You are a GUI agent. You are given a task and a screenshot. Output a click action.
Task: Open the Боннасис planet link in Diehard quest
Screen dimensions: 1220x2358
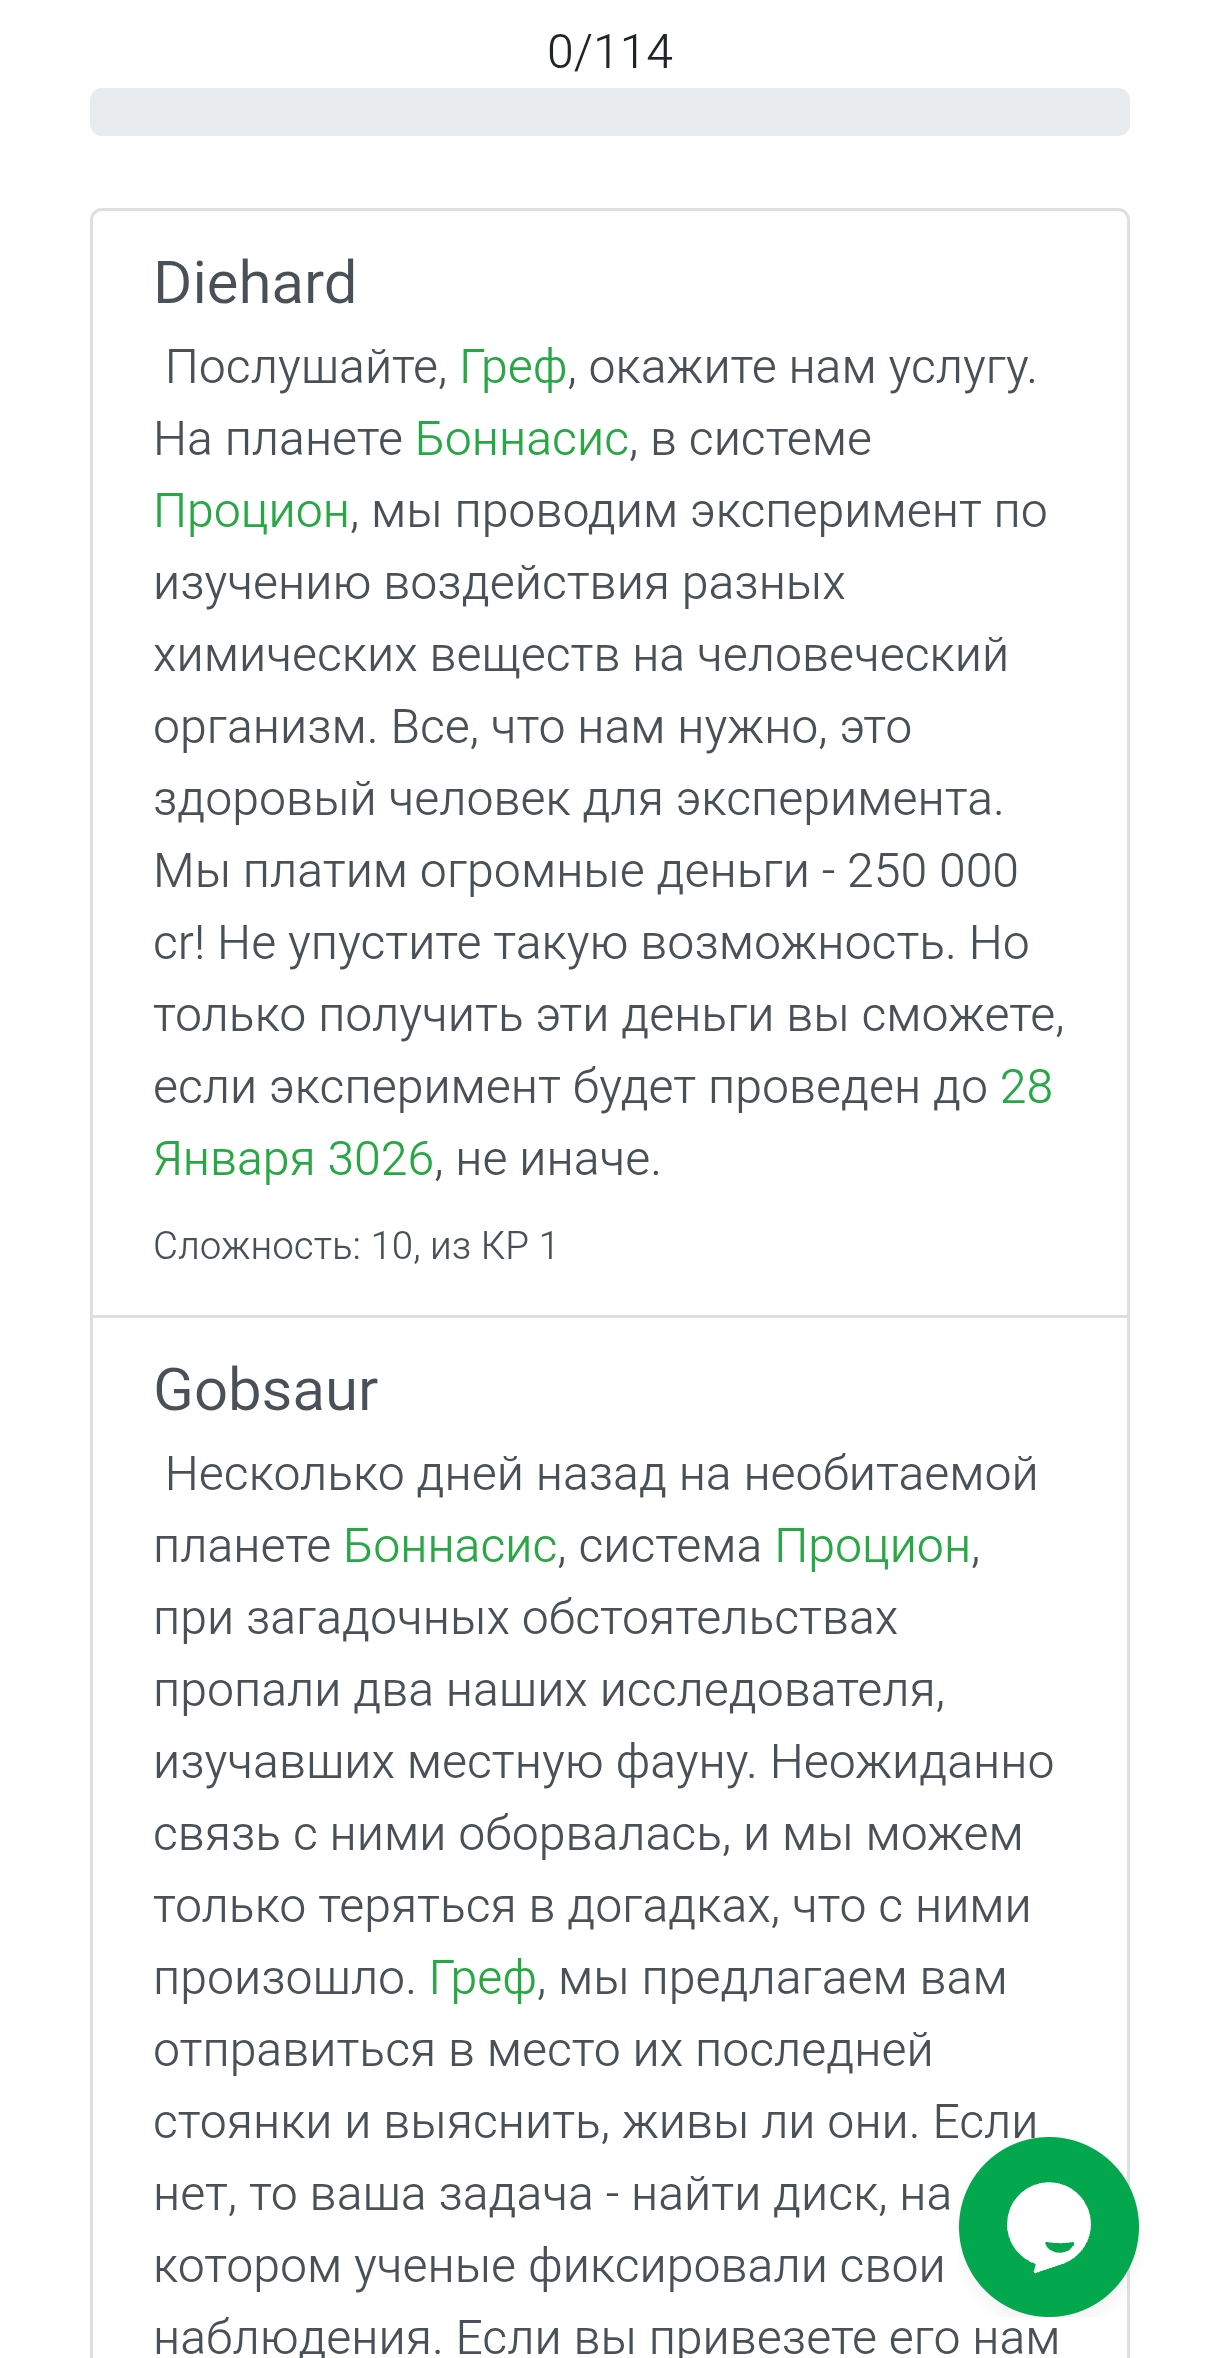coord(521,438)
